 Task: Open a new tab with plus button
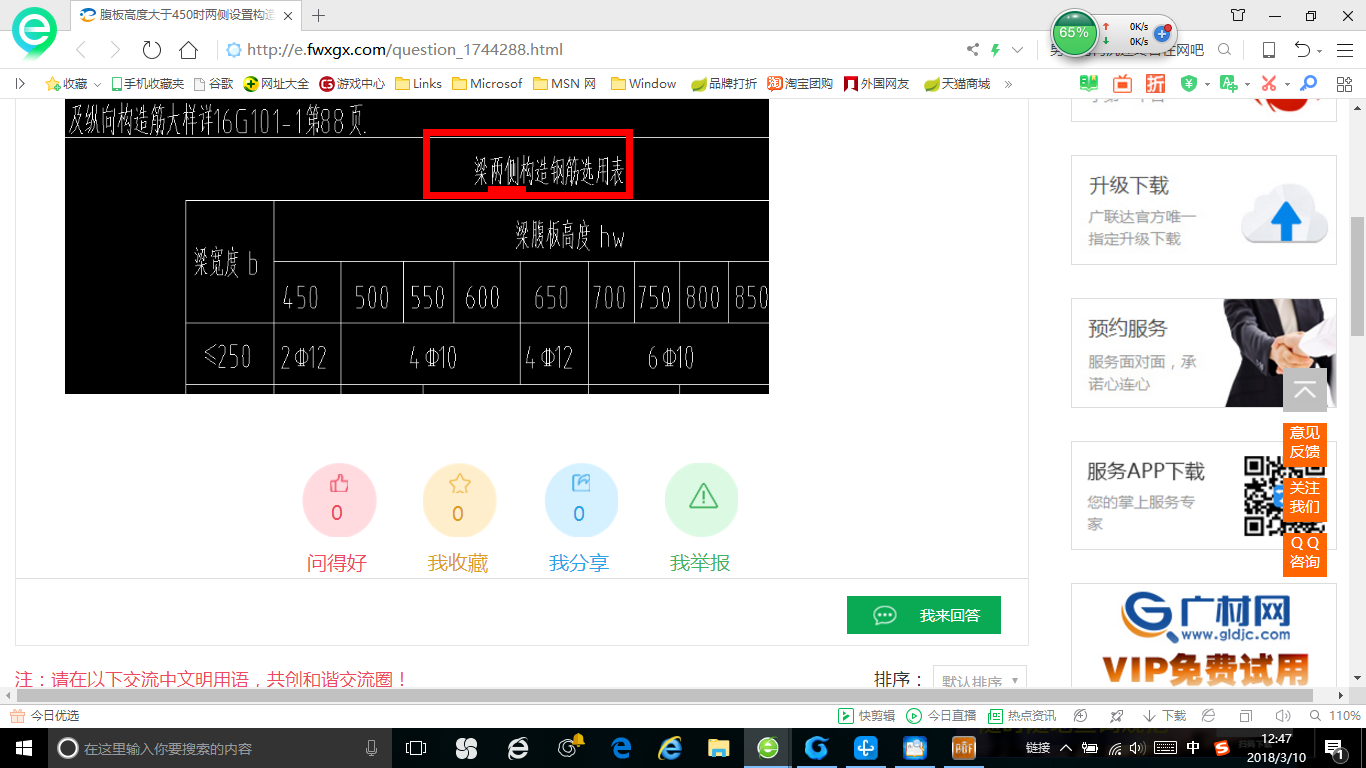[319, 15]
